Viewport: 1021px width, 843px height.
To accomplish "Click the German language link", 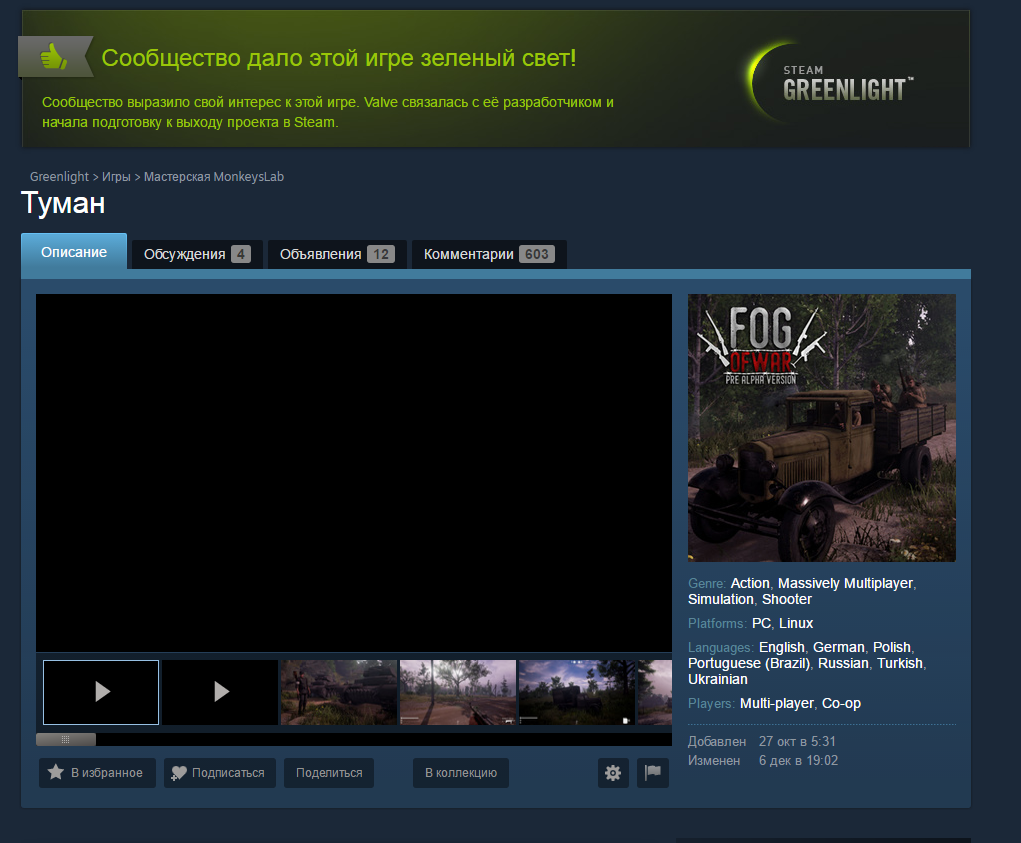I will pyautogui.click(x=839, y=648).
